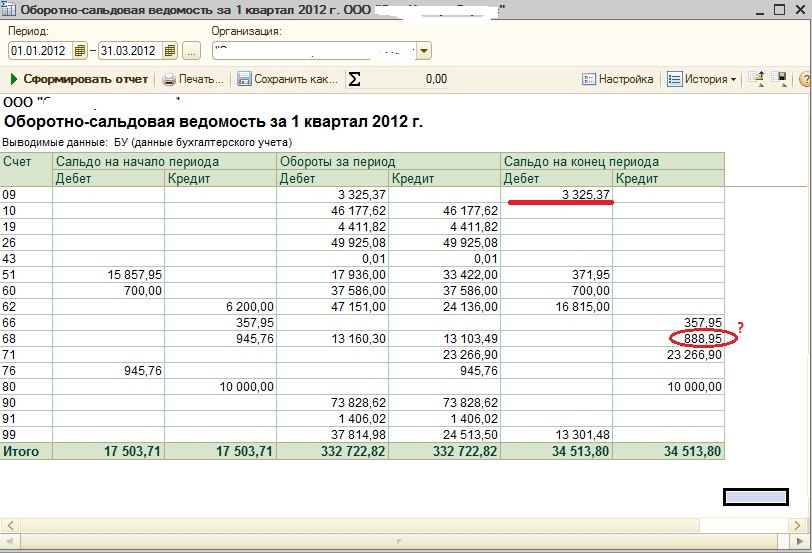Click the save settings icon in toolbar
The width and height of the screenshot is (812, 553).
point(779,79)
